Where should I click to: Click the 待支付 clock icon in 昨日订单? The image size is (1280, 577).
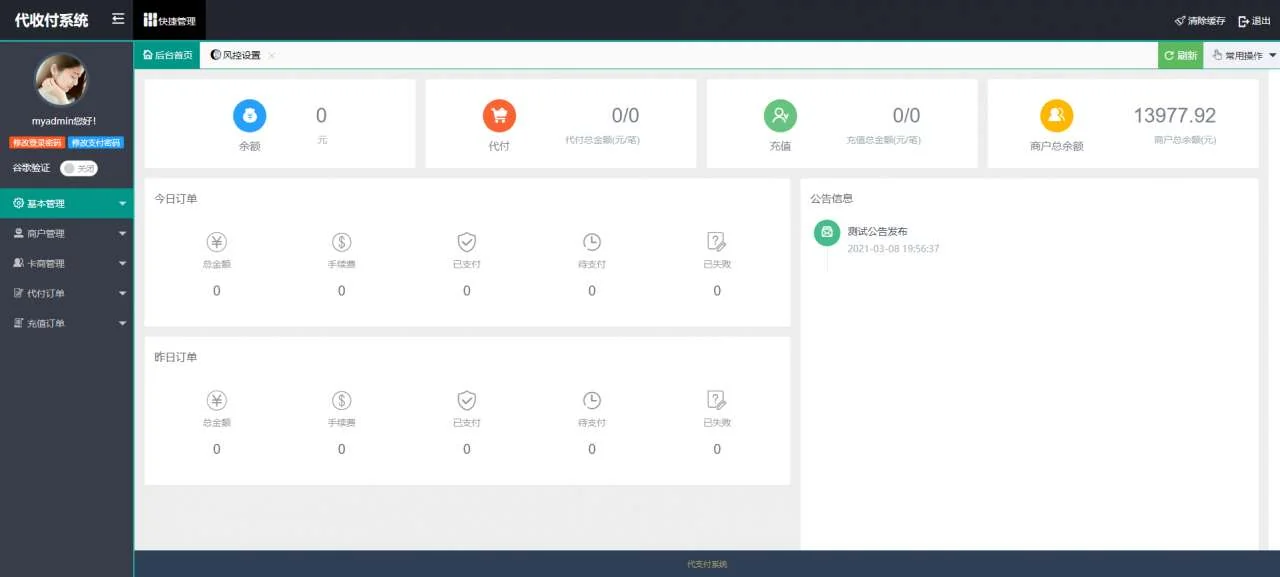591,401
